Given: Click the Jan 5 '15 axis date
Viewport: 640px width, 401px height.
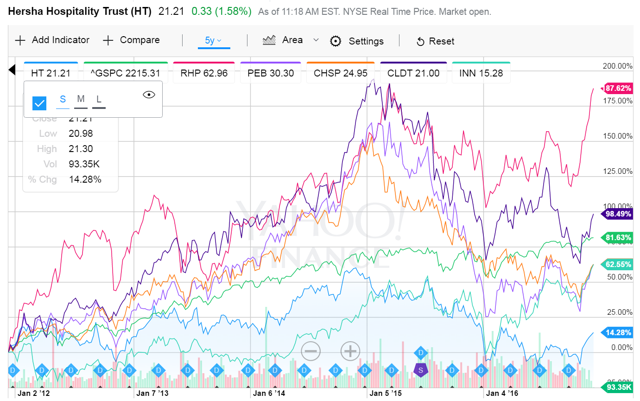Looking at the screenshot, I should (385, 393).
